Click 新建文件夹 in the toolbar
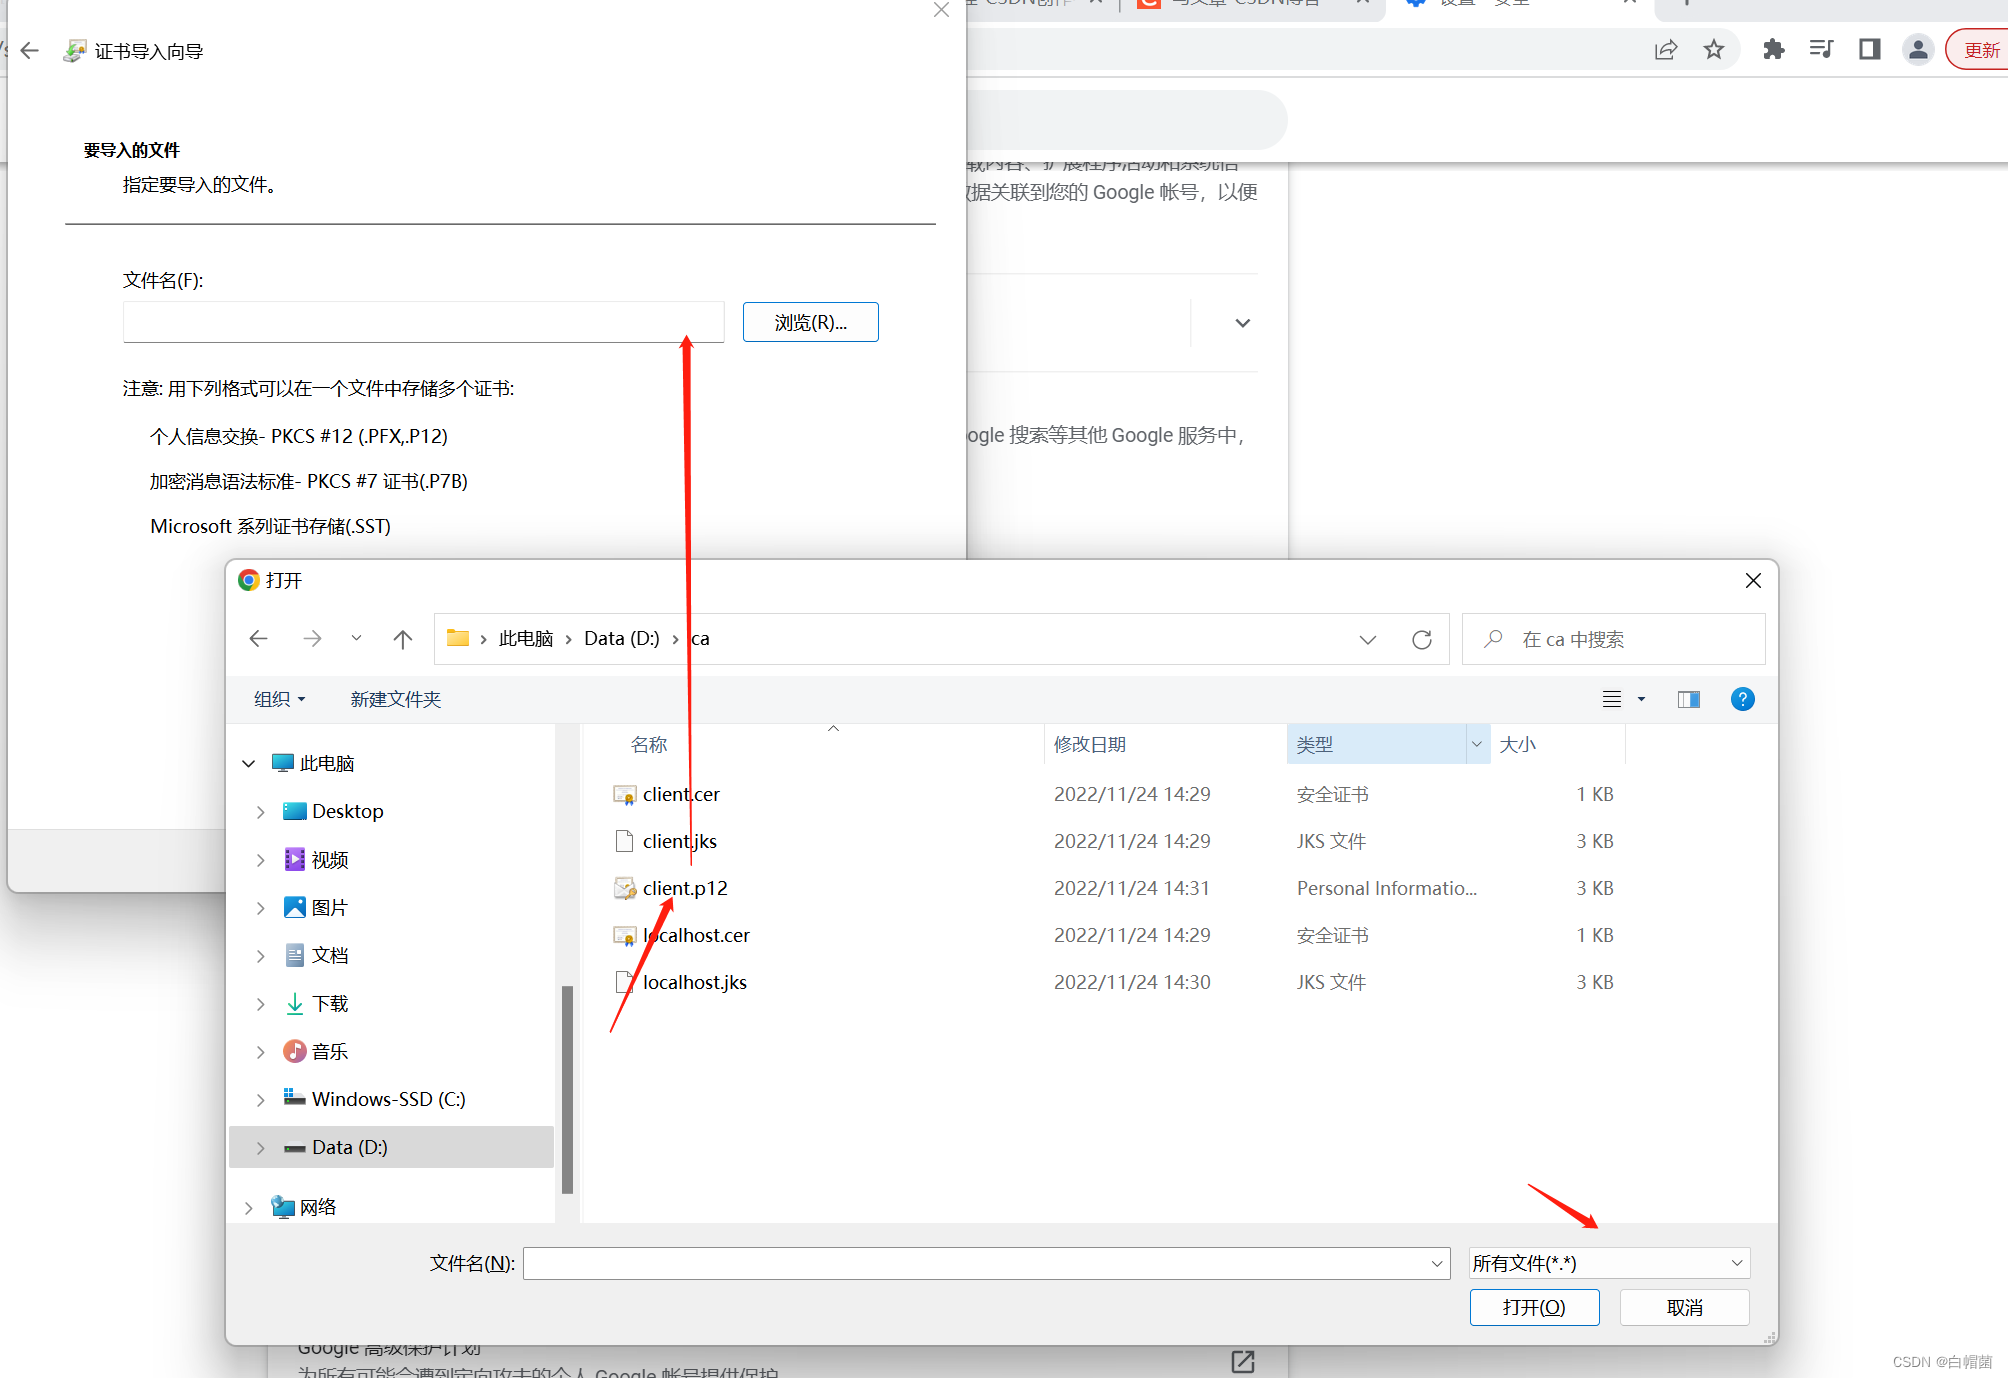Image resolution: width=2008 pixels, height=1378 pixels. [395, 699]
